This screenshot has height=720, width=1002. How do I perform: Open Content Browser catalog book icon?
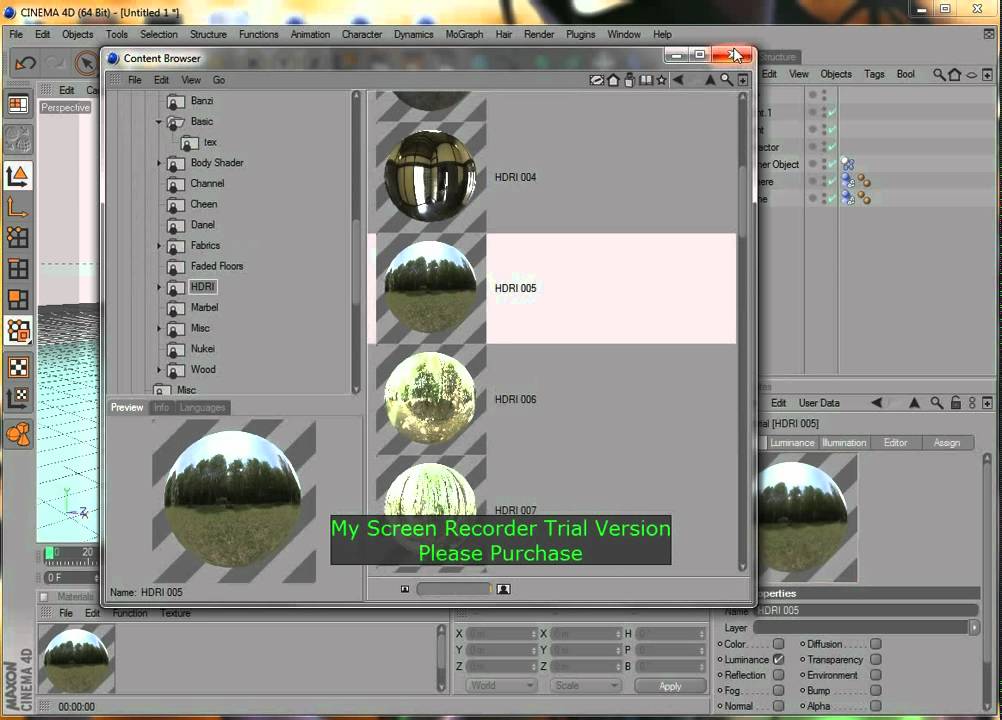click(x=646, y=80)
